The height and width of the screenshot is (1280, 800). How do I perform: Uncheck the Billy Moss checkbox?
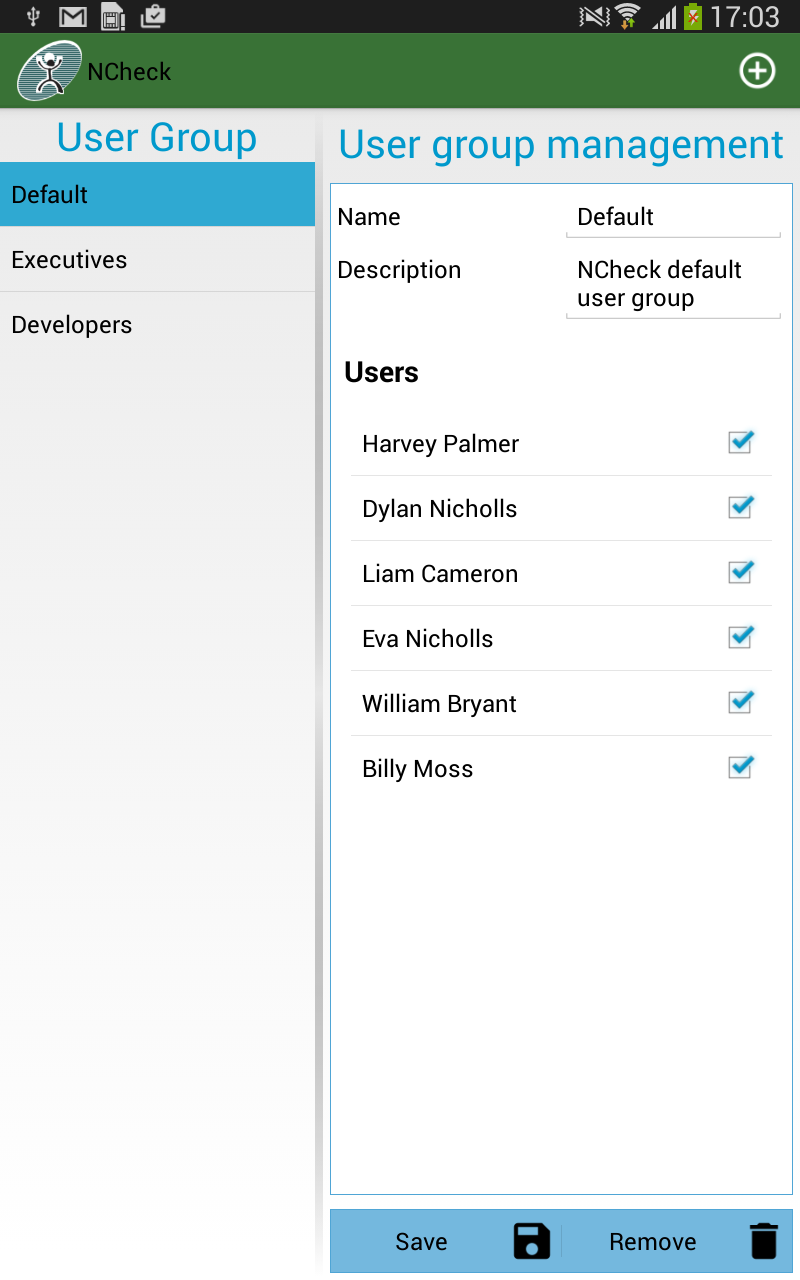(x=740, y=767)
